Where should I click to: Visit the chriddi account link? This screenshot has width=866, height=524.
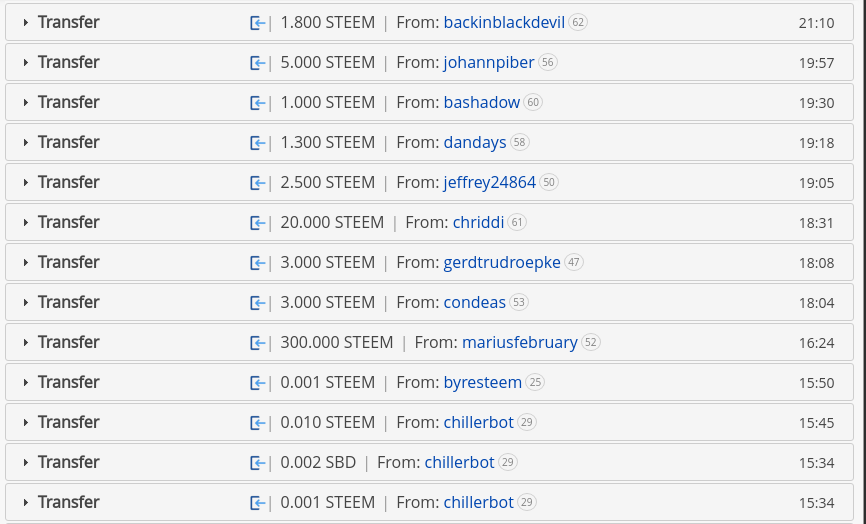478,222
